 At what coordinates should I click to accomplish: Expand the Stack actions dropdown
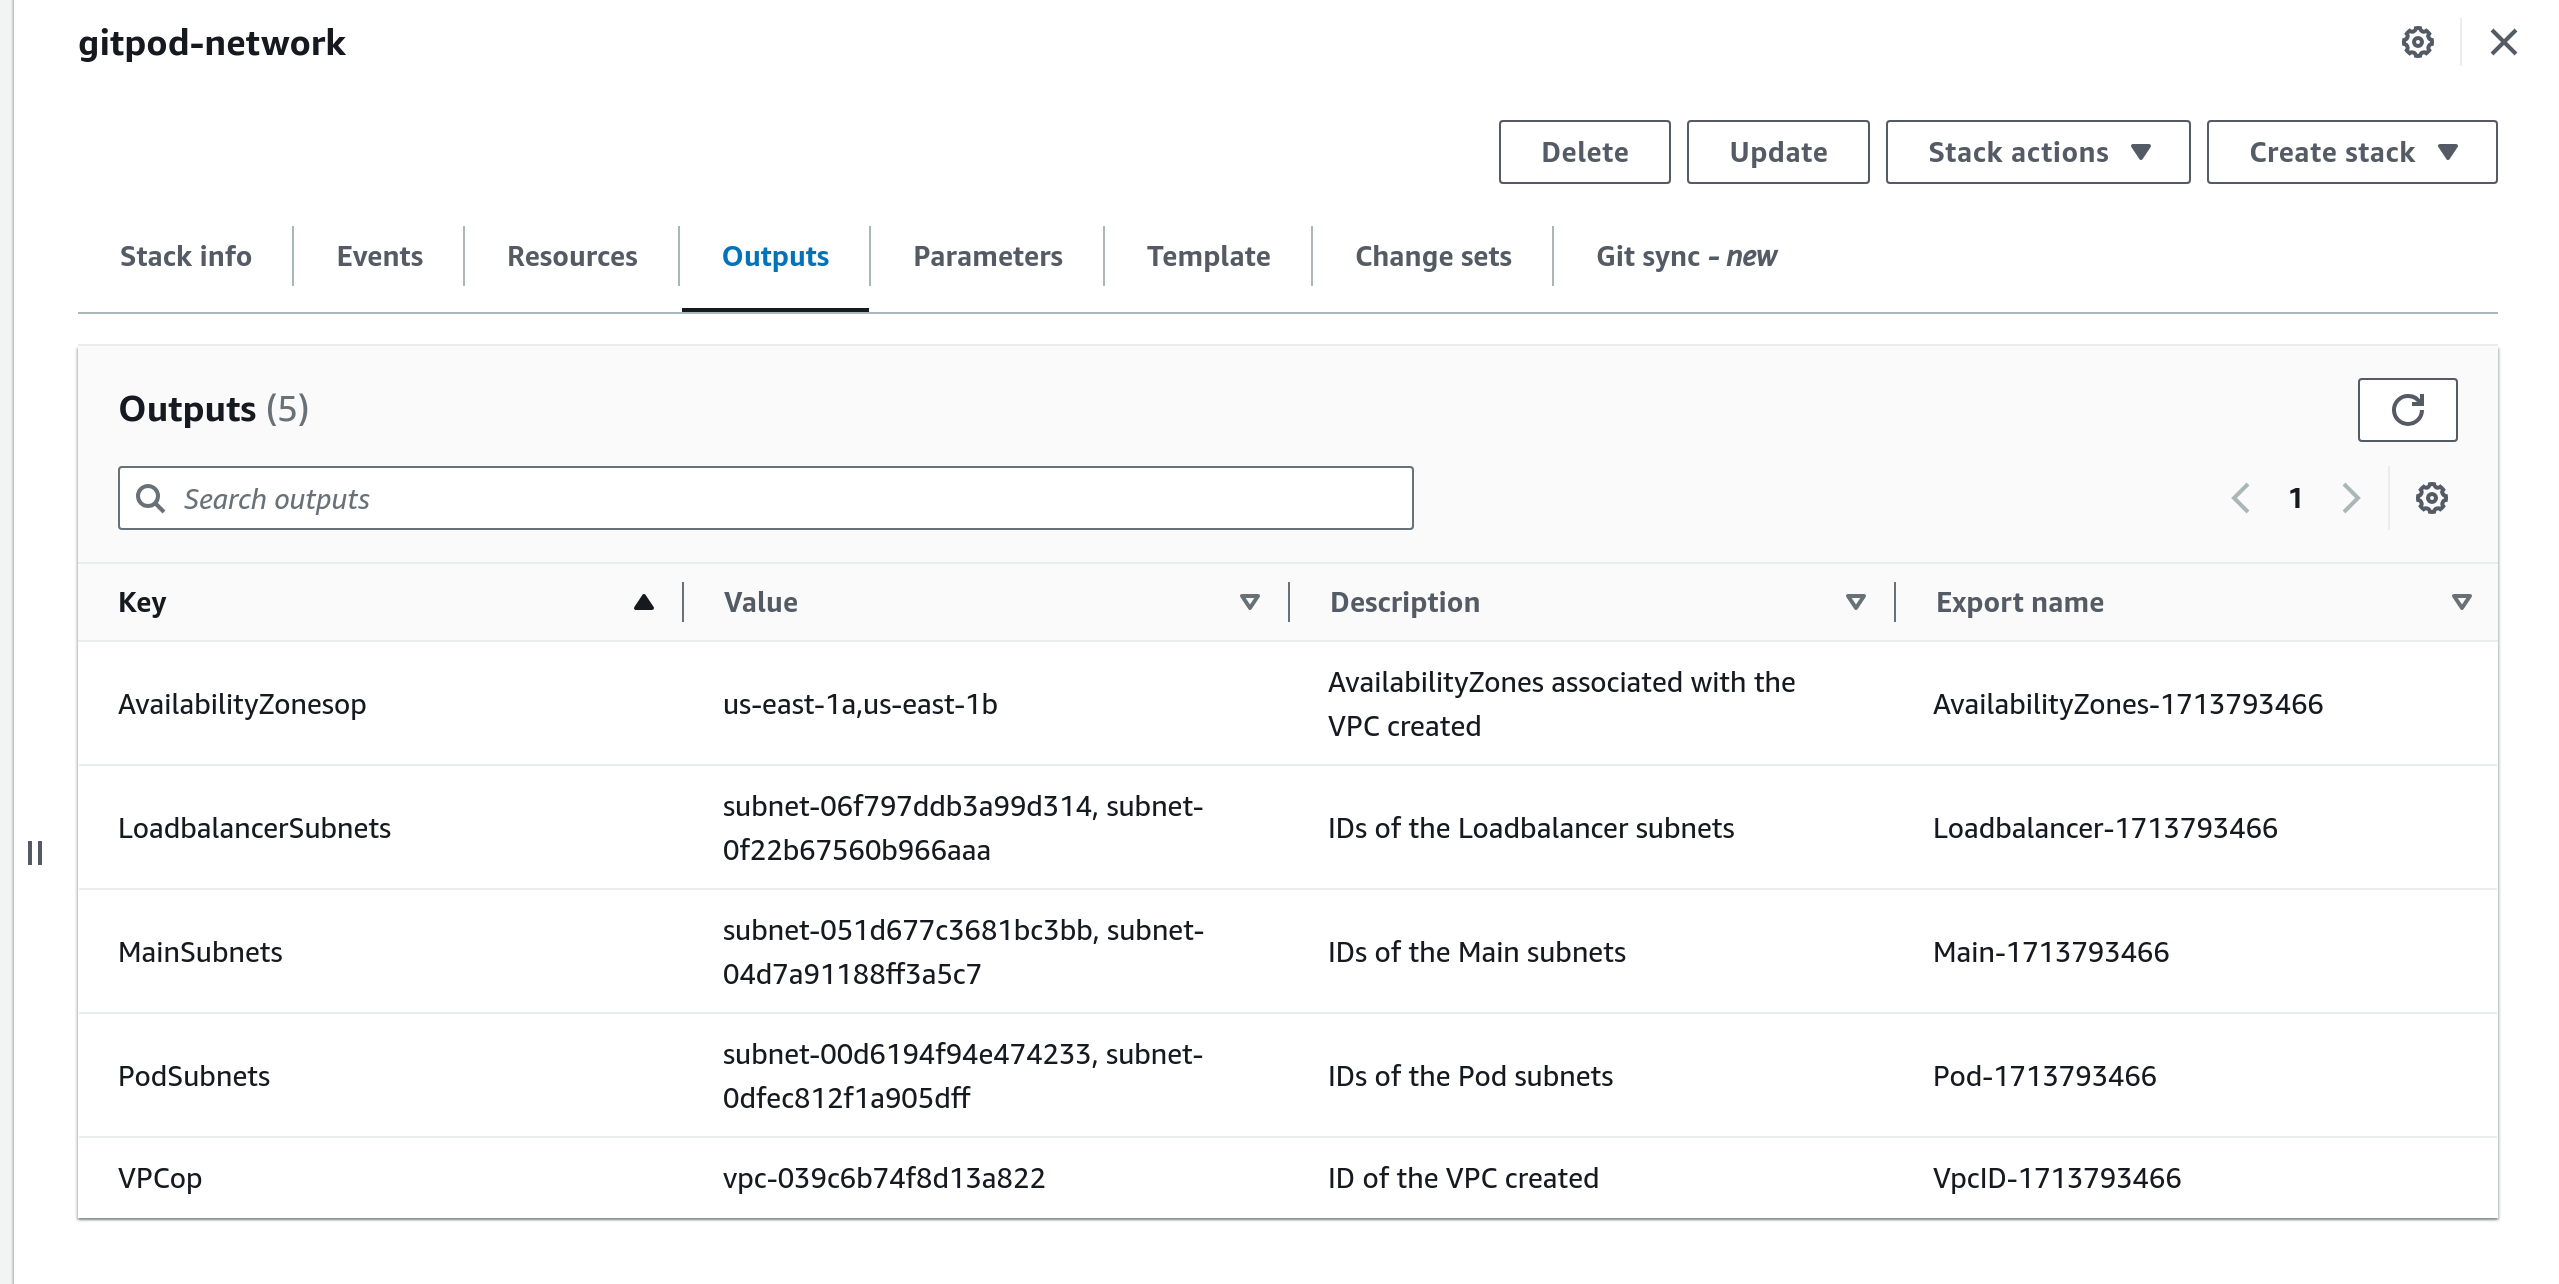(2037, 152)
